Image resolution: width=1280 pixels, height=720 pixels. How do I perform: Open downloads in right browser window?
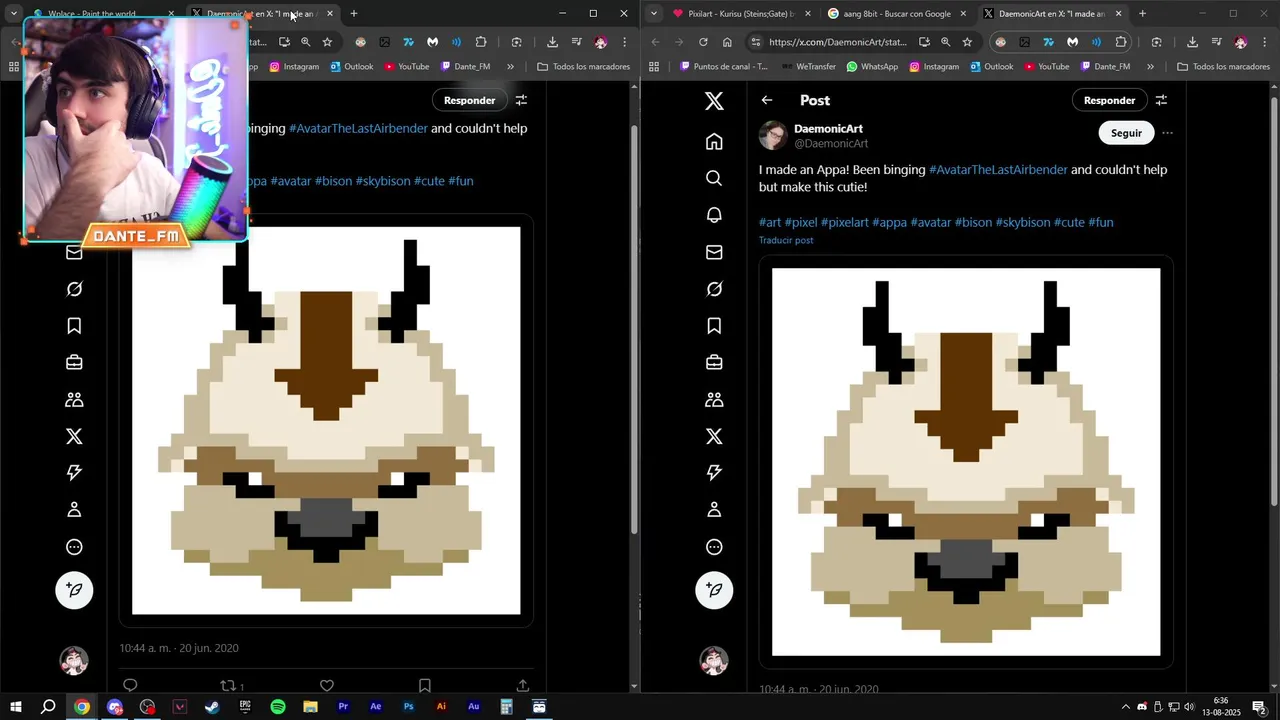1192,42
